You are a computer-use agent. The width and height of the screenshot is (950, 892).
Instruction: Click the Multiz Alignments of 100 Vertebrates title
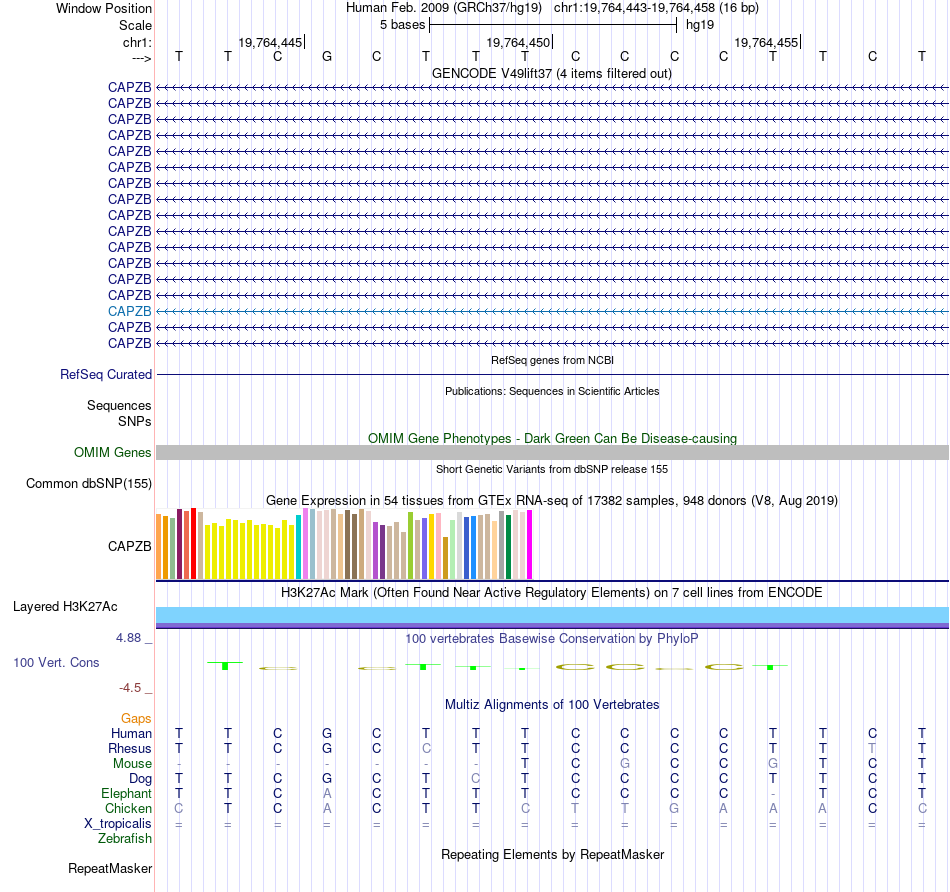tap(552, 705)
